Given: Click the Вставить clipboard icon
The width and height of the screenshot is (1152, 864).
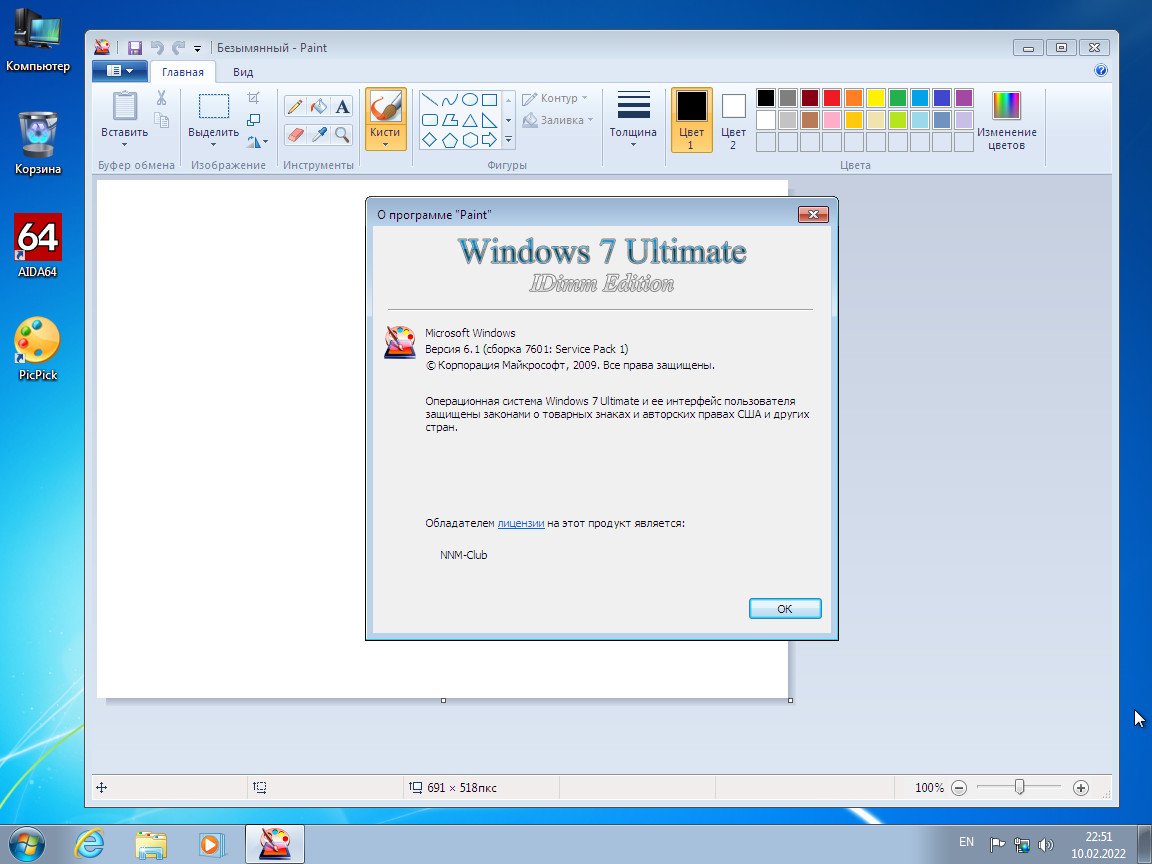Looking at the screenshot, I should coord(125,106).
